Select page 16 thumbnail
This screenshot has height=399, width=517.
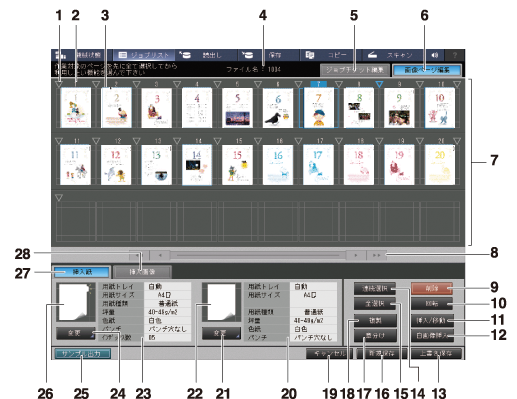coord(278,165)
